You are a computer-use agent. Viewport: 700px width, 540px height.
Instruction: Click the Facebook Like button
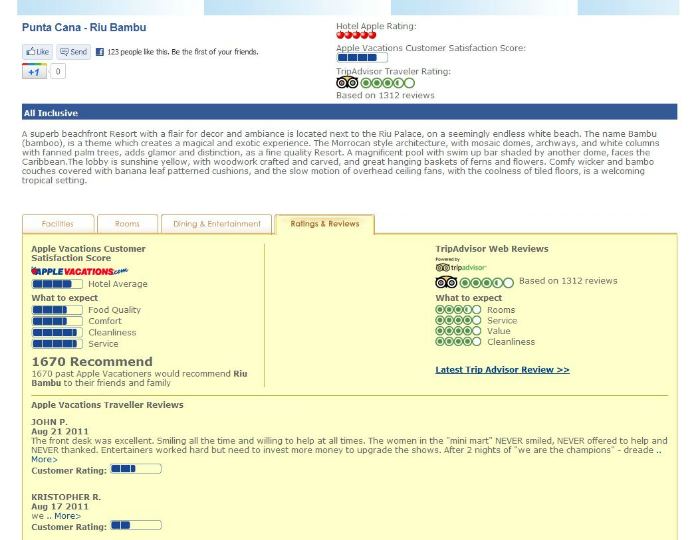pos(38,52)
